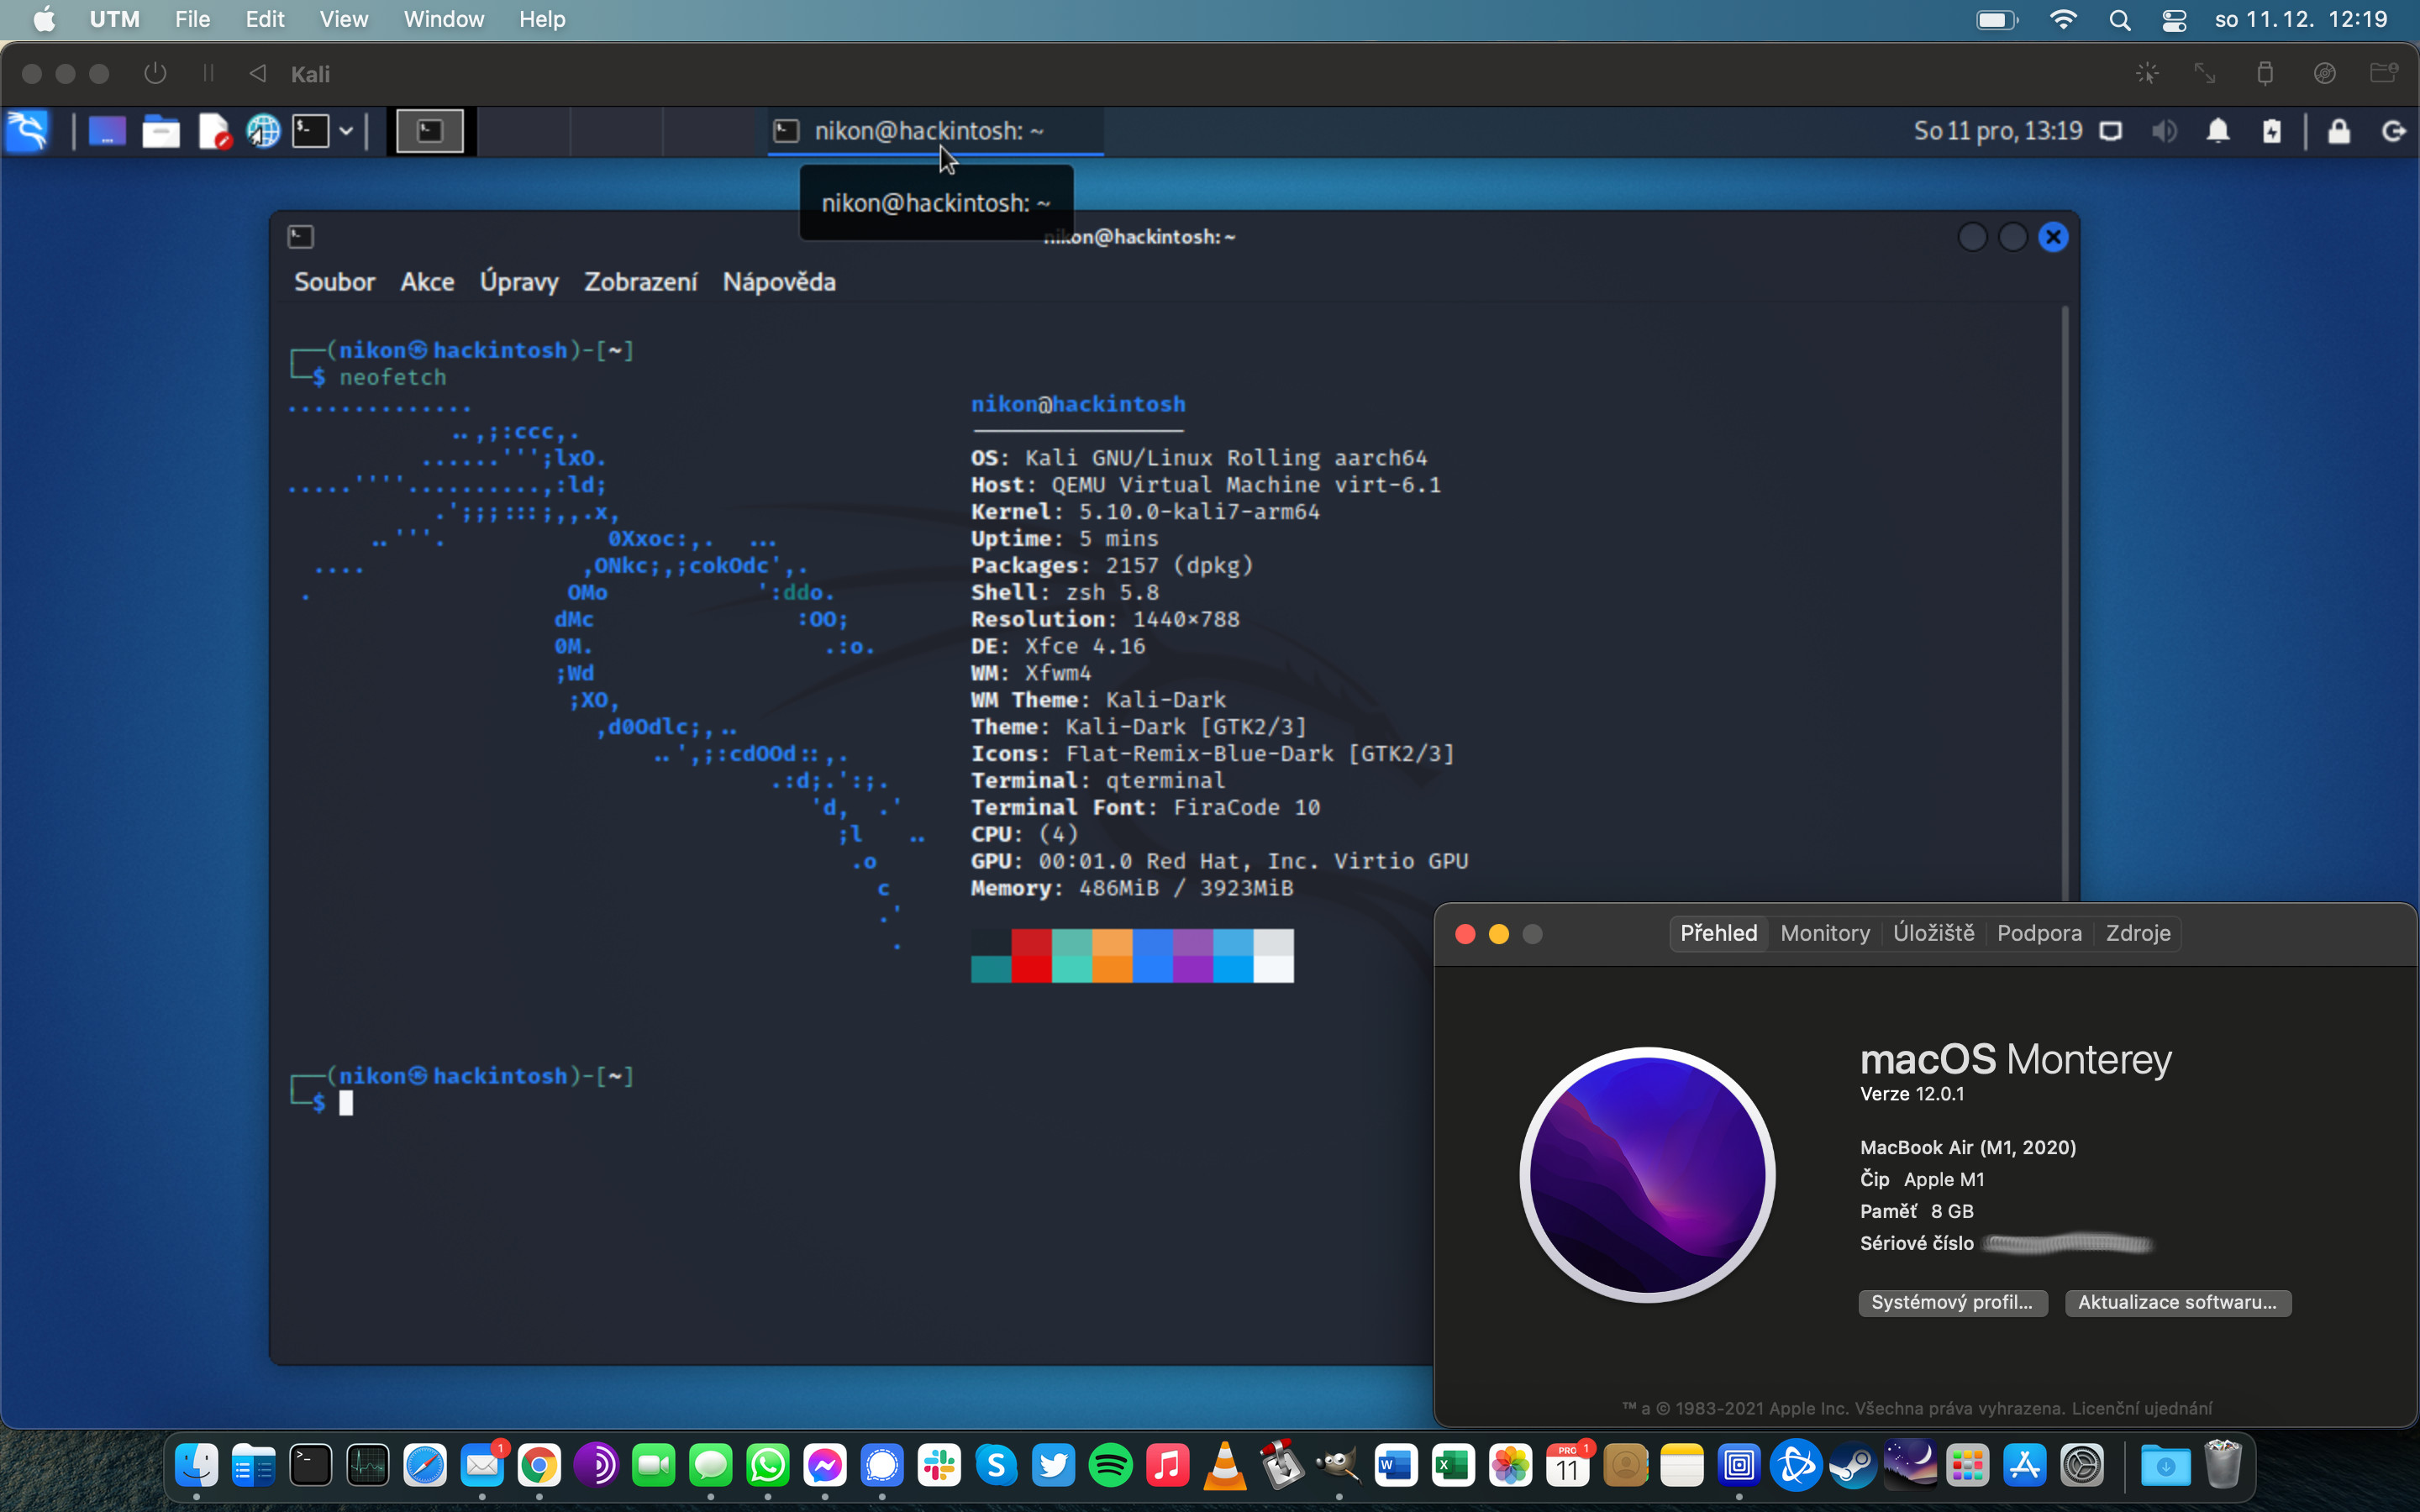
Task: Lock the Kali screen with padlock icon
Action: pos(2339,131)
